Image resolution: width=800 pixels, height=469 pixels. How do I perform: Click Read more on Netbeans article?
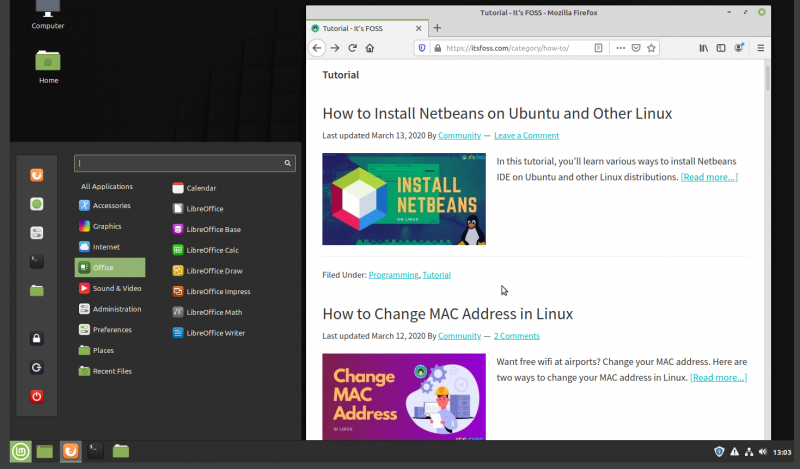[x=709, y=177]
